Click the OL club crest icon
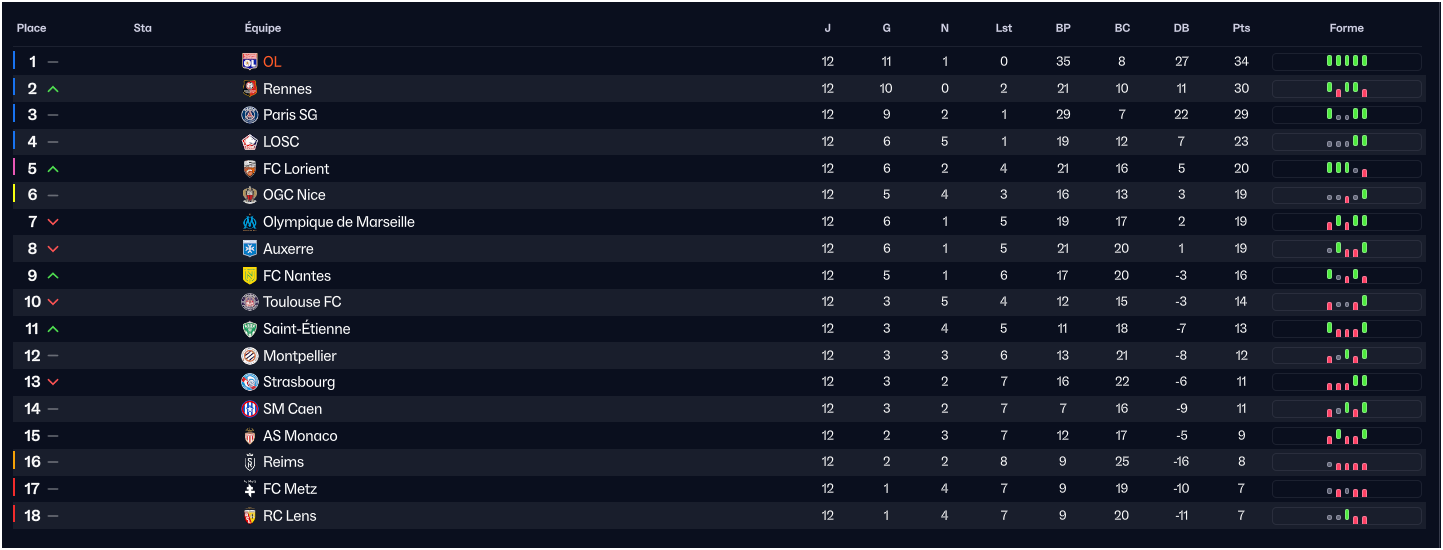 pyautogui.click(x=250, y=62)
